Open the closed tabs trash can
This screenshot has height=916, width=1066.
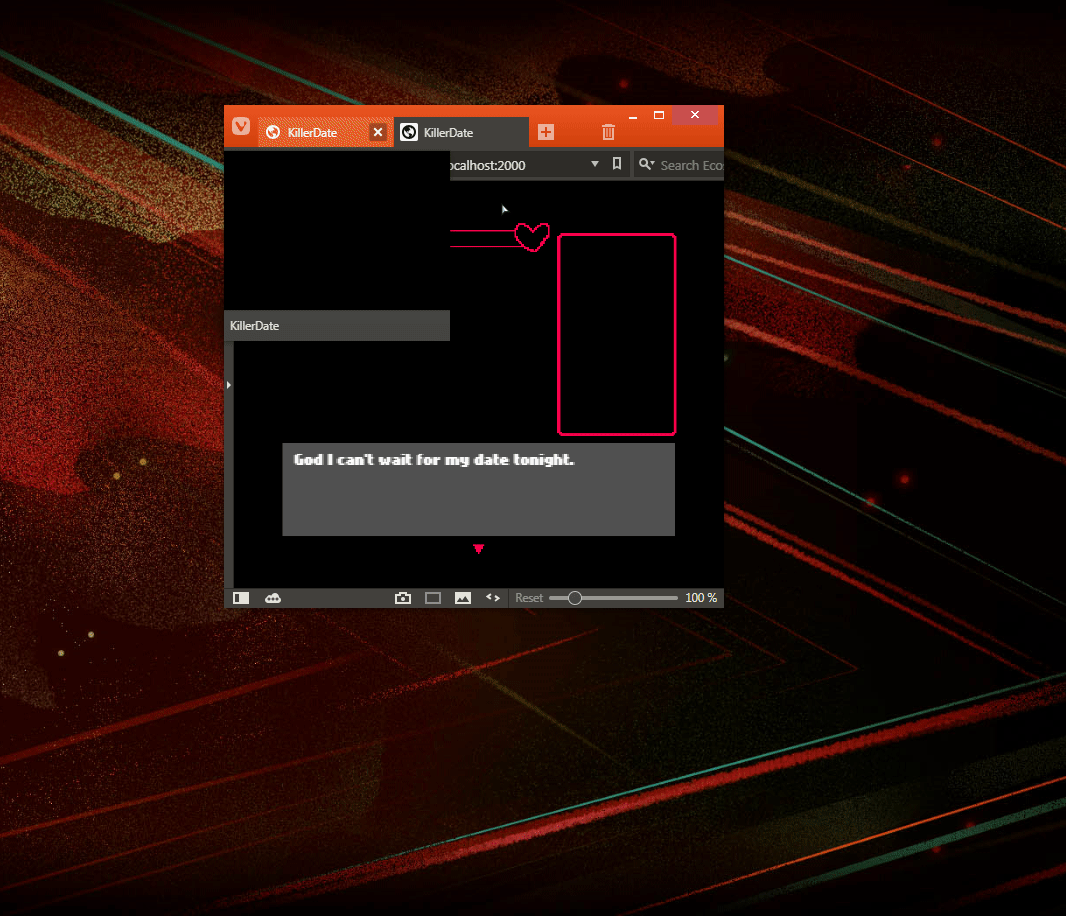pyautogui.click(x=608, y=132)
